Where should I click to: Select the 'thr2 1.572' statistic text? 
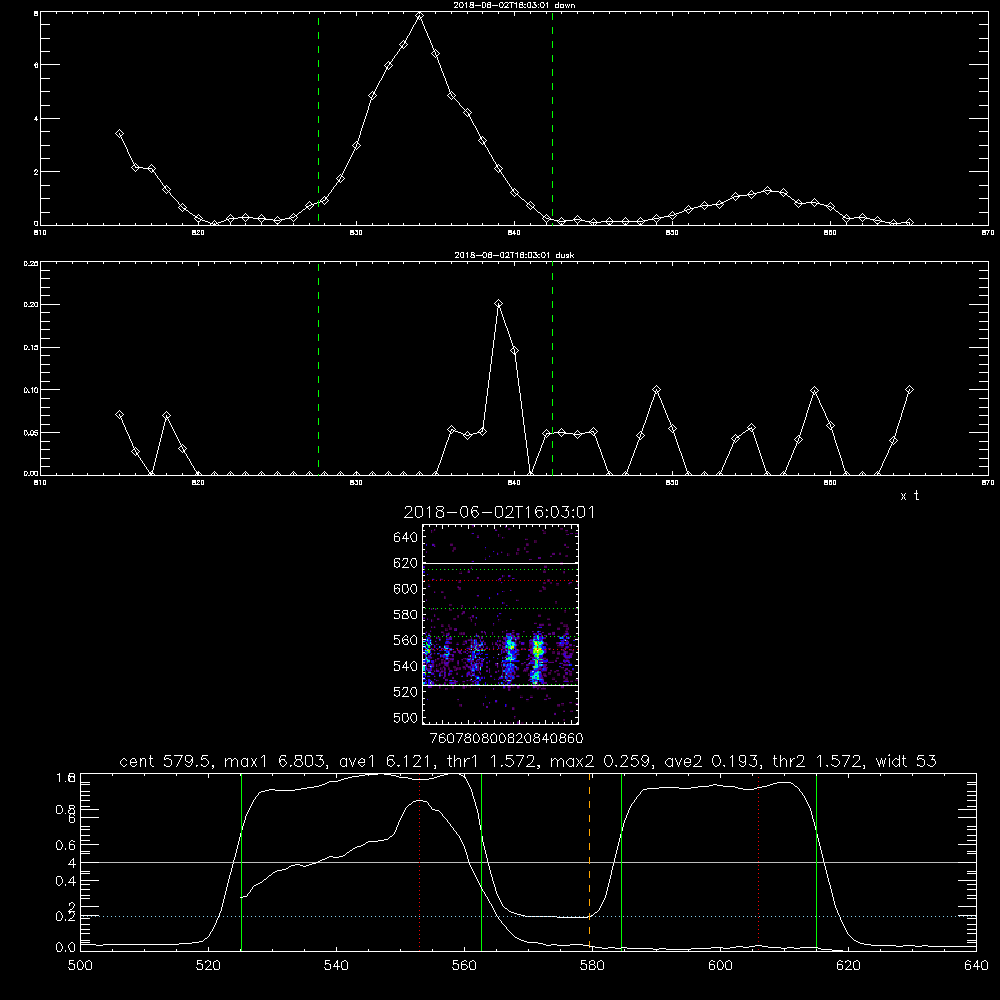click(x=817, y=761)
